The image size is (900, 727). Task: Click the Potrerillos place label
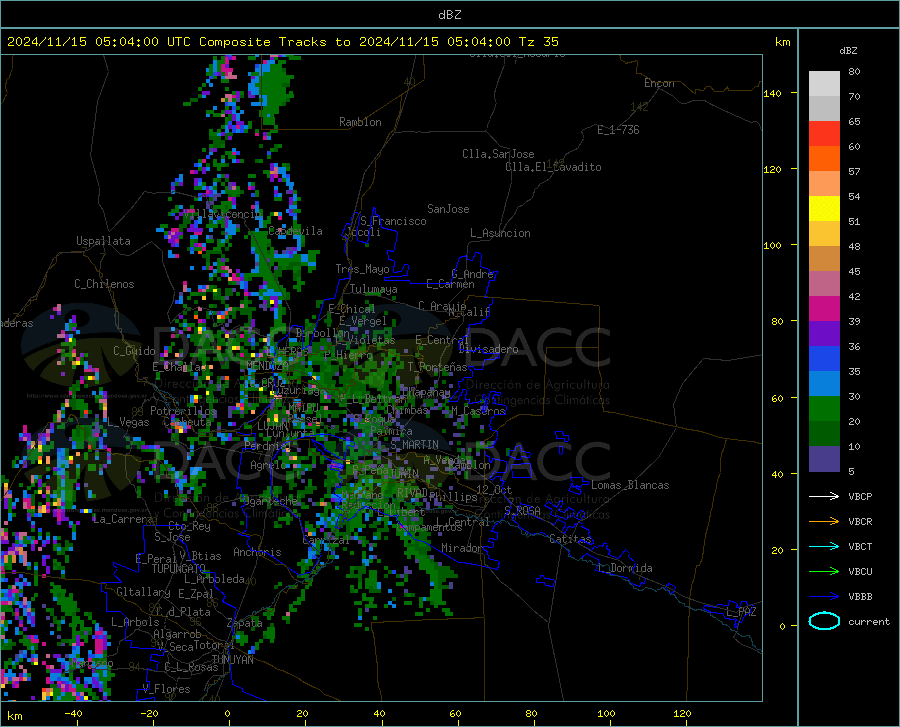pyautogui.click(x=183, y=411)
